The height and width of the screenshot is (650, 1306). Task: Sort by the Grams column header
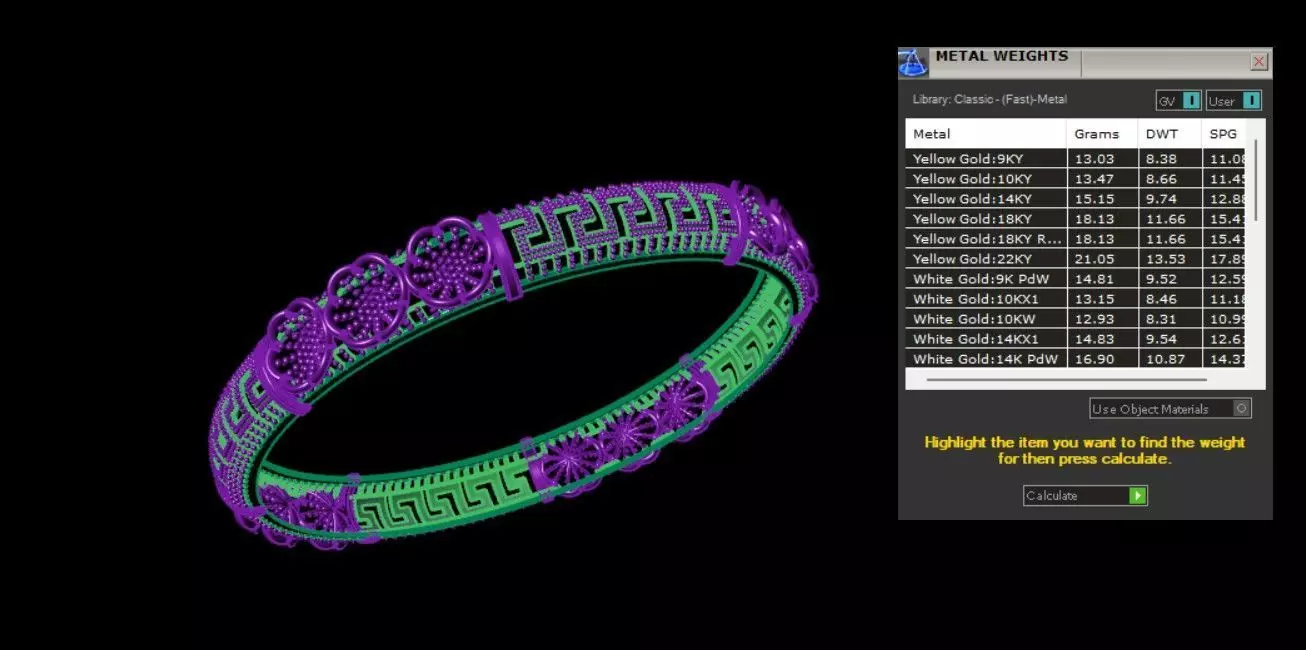click(x=1103, y=134)
